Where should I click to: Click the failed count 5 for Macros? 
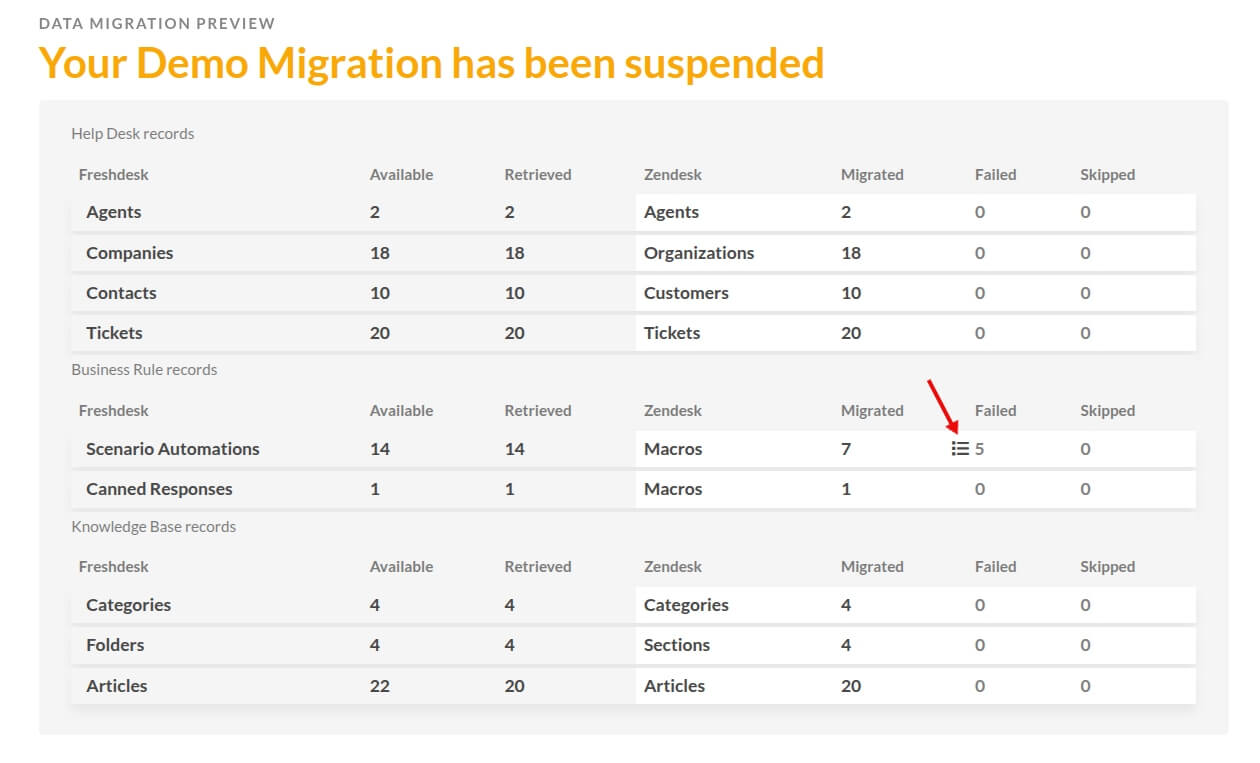[980, 449]
